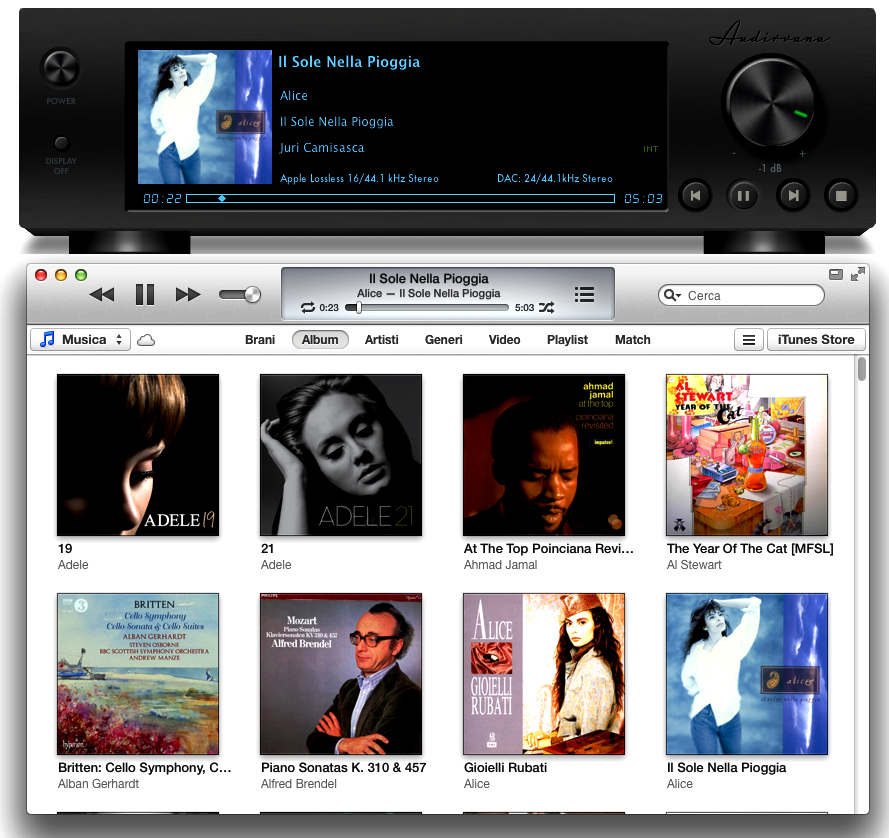The width and height of the screenshot is (889, 838).
Task: Click the iTunes playback position slider
Action: 427,307
